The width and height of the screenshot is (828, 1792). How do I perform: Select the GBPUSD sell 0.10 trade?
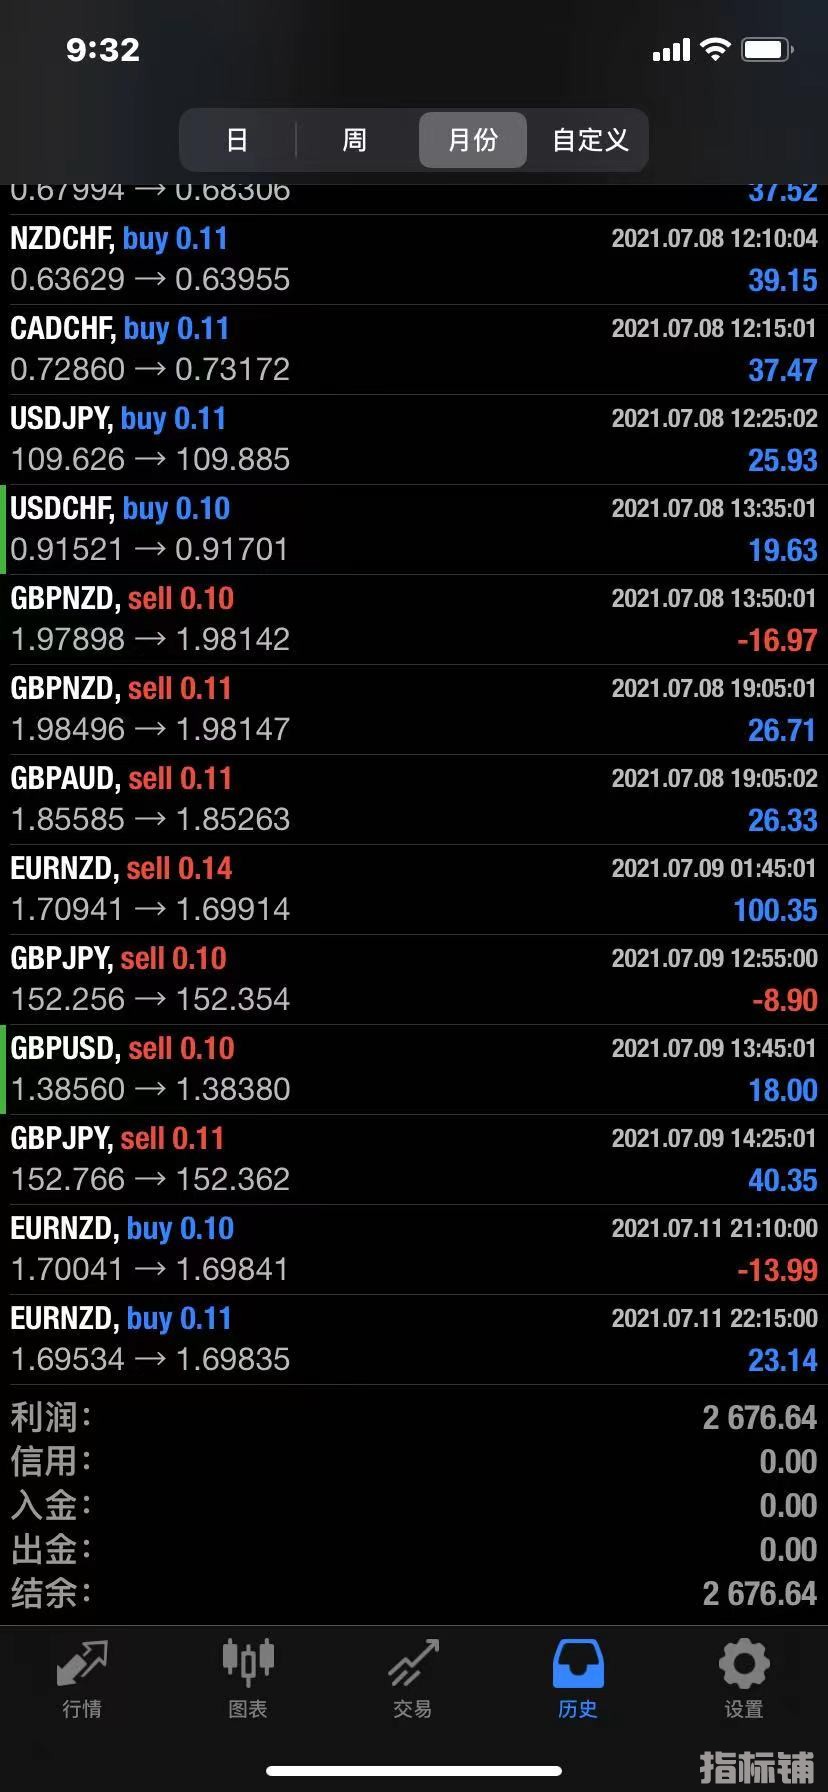(414, 1070)
